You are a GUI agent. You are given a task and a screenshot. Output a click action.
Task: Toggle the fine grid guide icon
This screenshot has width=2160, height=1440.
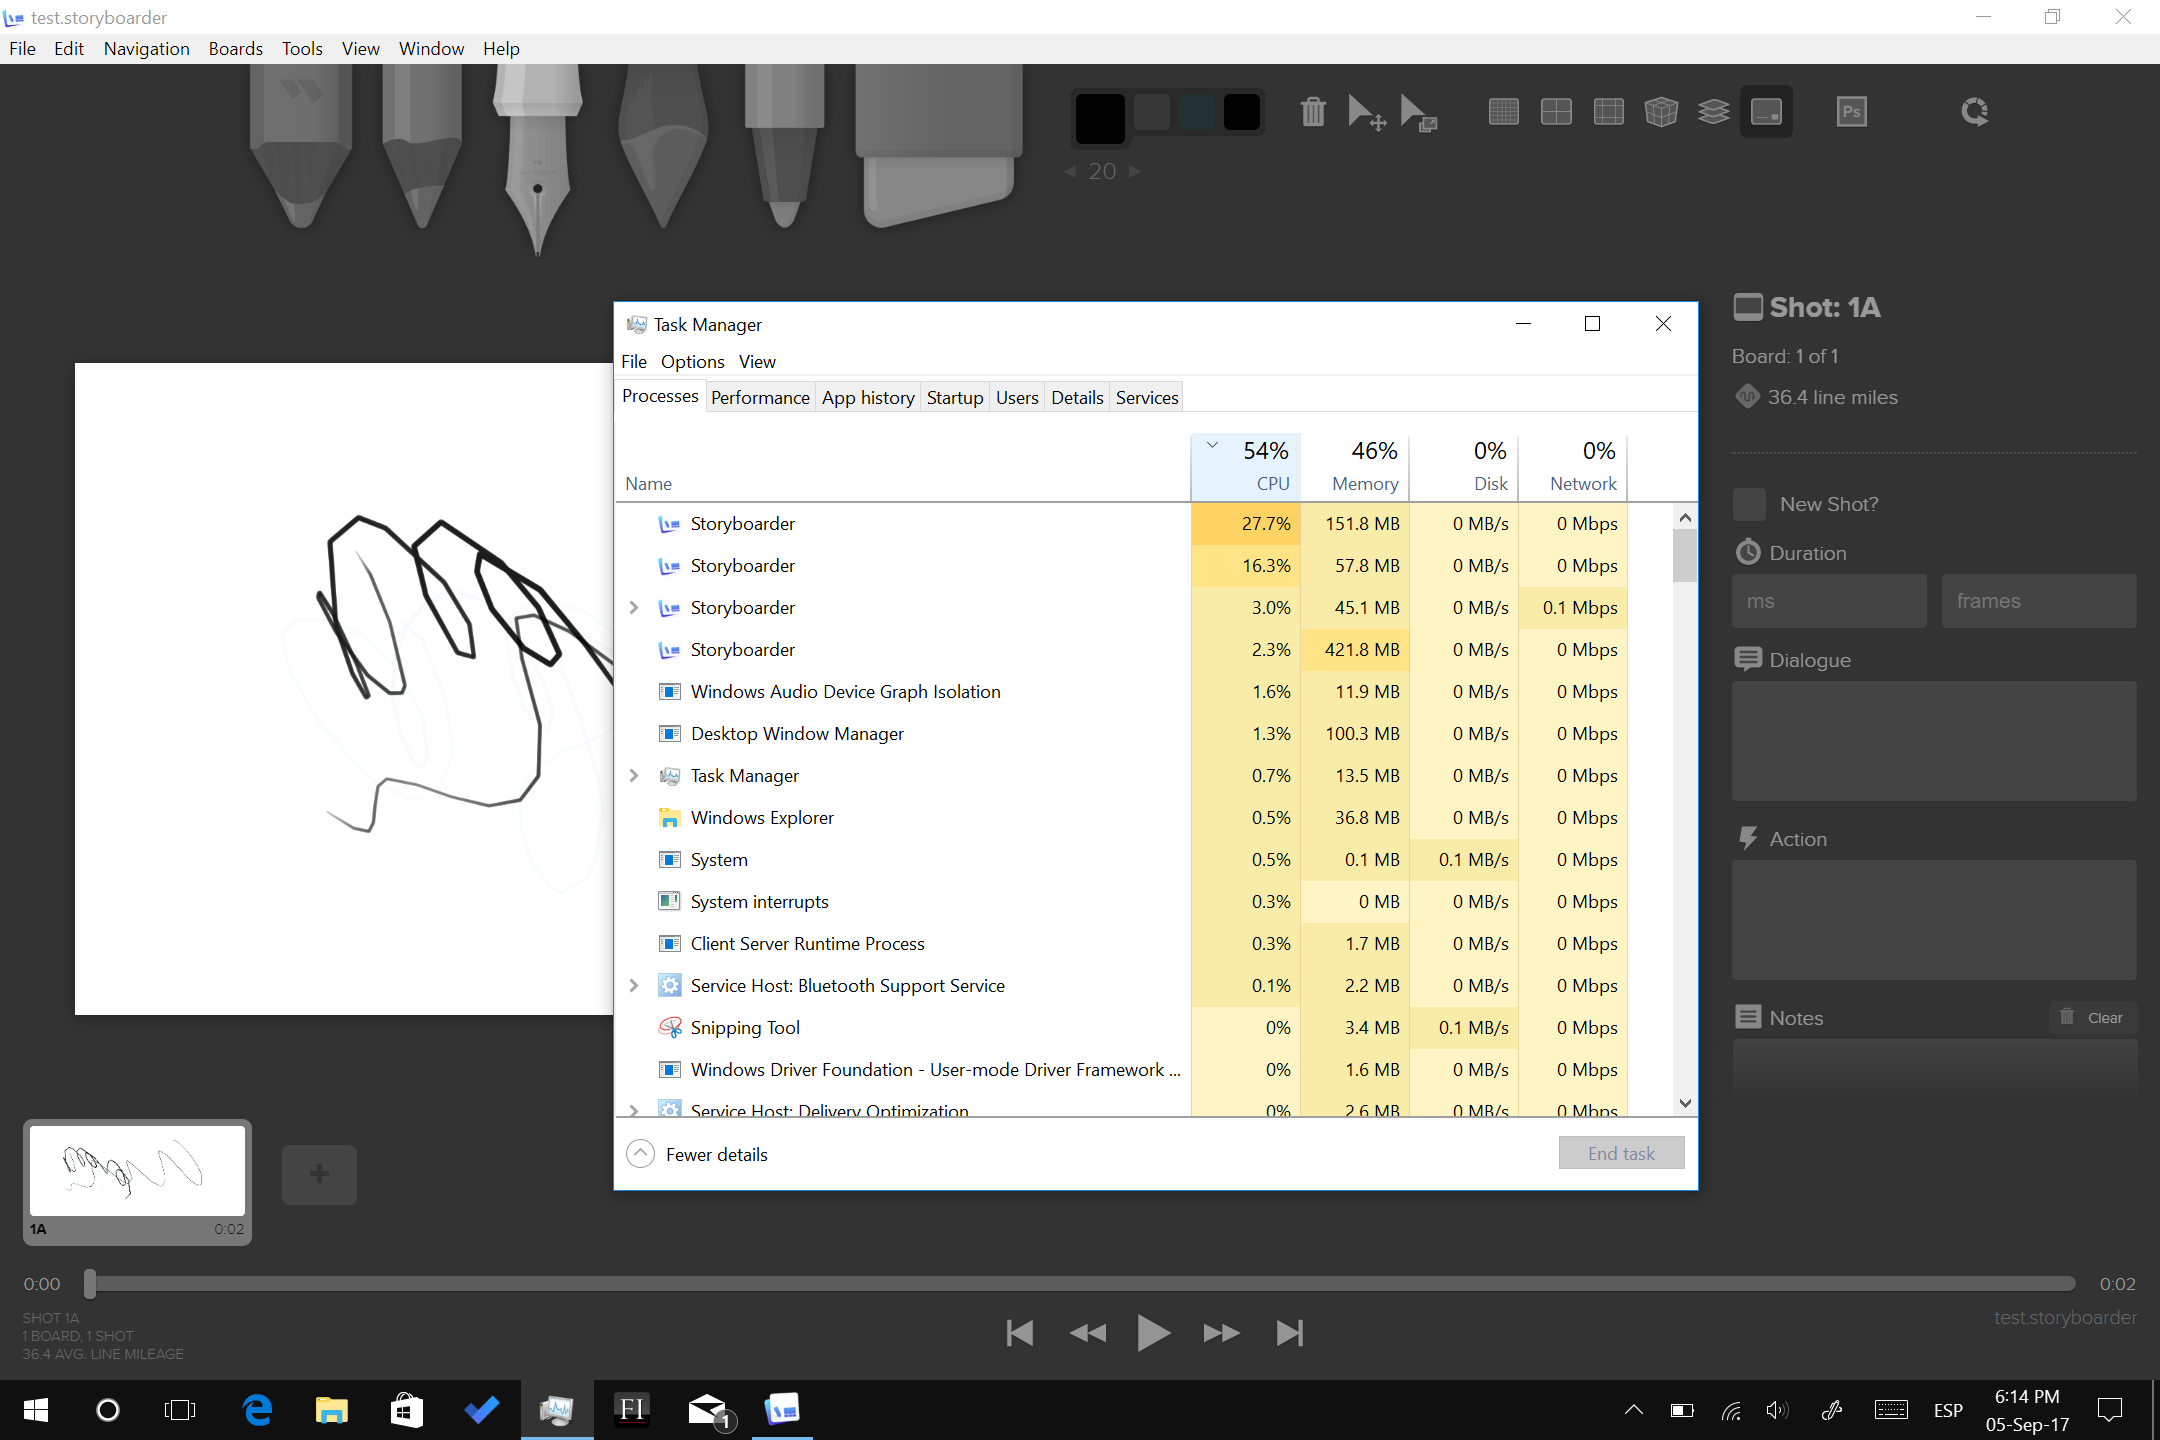point(1503,111)
